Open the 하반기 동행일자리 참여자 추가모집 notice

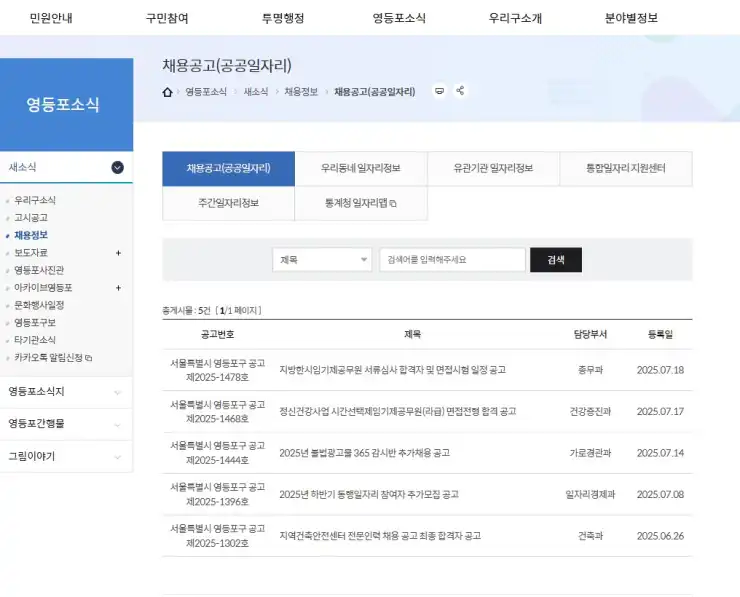click(369, 494)
